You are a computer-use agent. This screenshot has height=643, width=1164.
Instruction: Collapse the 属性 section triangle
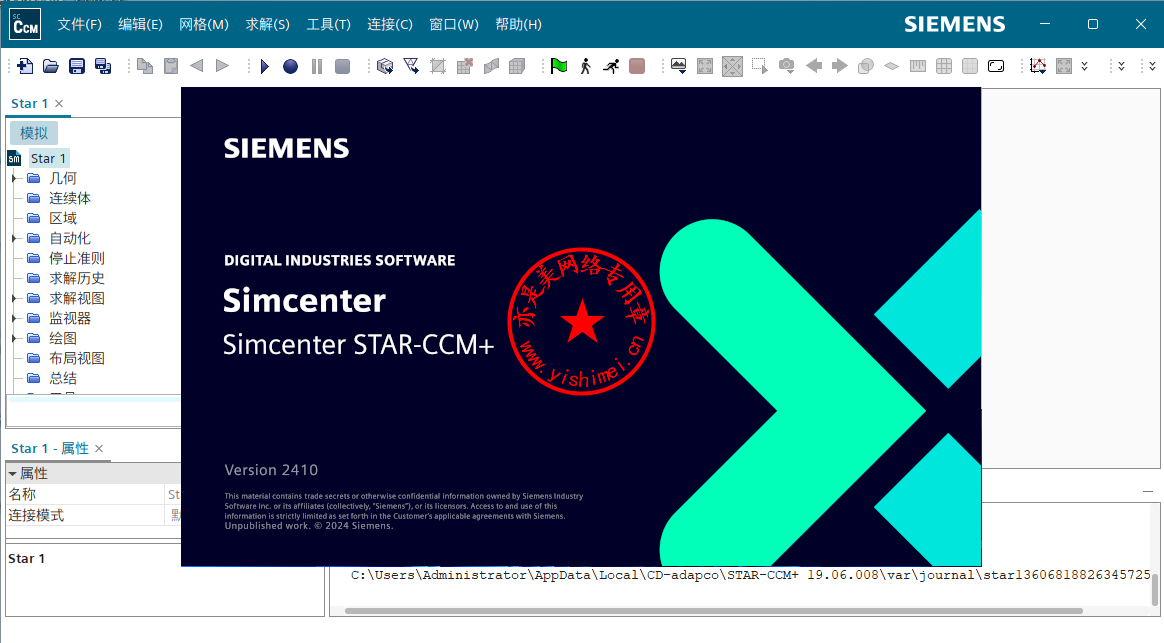coord(12,473)
